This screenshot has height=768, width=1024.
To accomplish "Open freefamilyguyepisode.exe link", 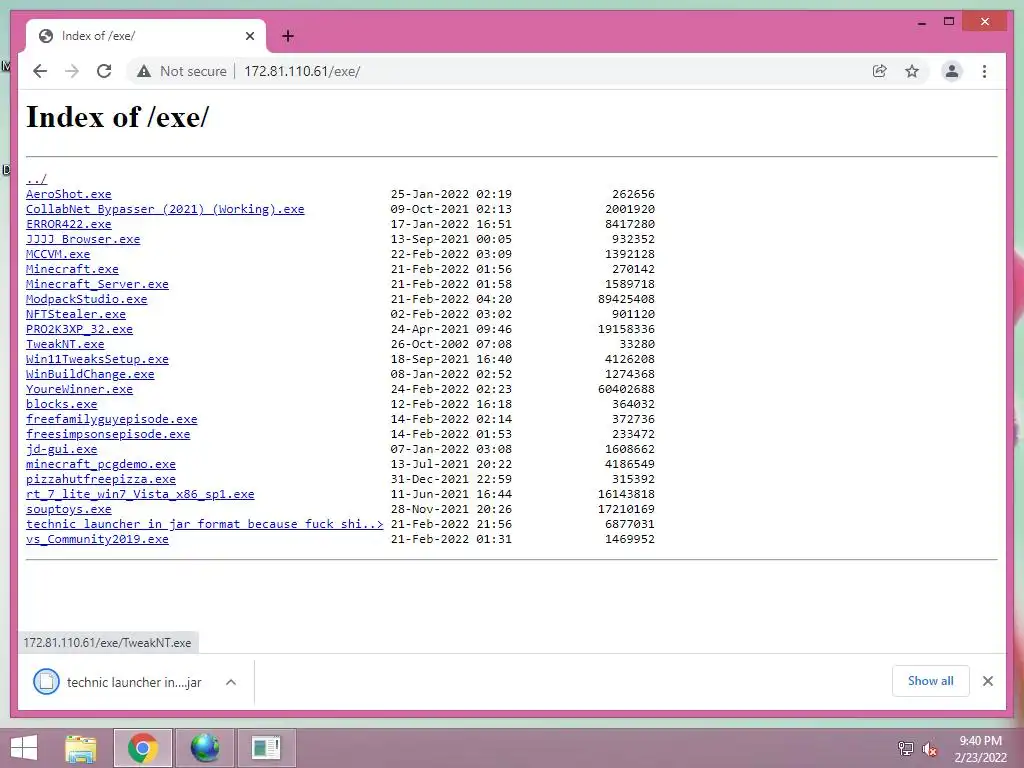I will click(x=112, y=419).
